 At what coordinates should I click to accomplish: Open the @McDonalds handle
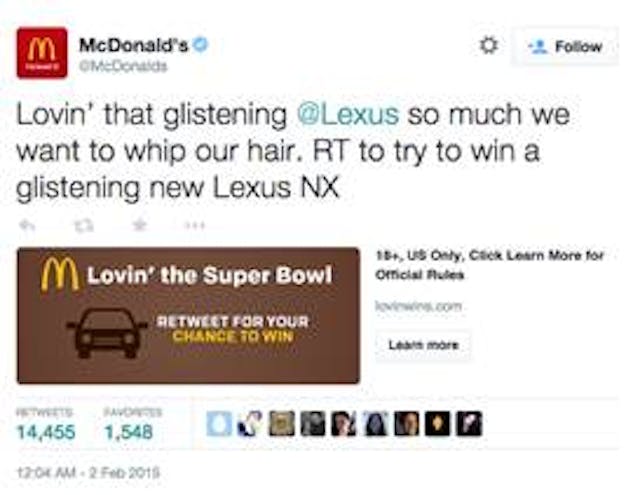[123, 66]
